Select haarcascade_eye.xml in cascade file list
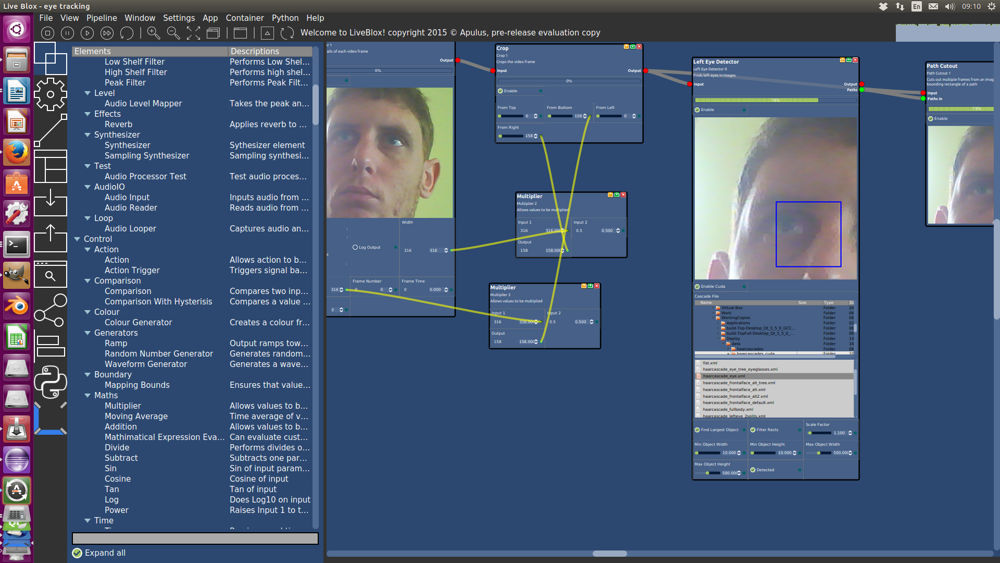The width and height of the screenshot is (1000, 563). pos(724,376)
